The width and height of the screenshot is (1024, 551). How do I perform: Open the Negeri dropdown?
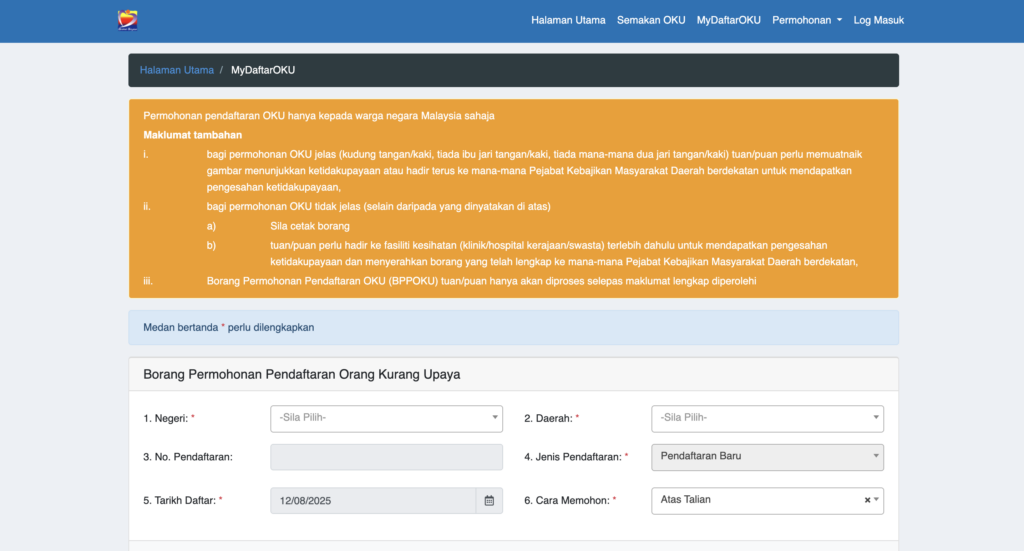386,418
